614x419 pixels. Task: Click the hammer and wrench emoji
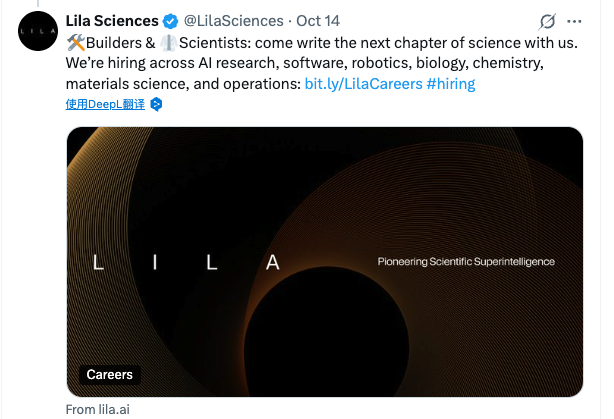(x=75, y=42)
